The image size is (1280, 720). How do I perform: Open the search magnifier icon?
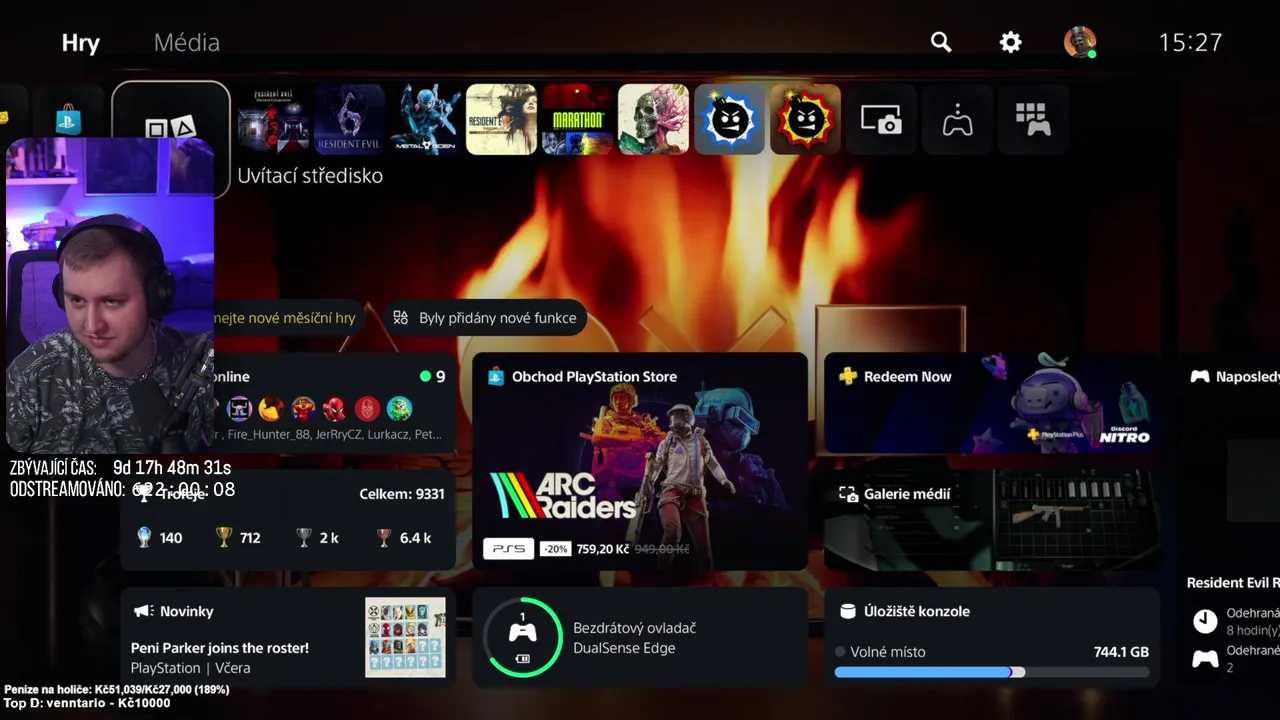pyautogui.click(x=941, y=42)
